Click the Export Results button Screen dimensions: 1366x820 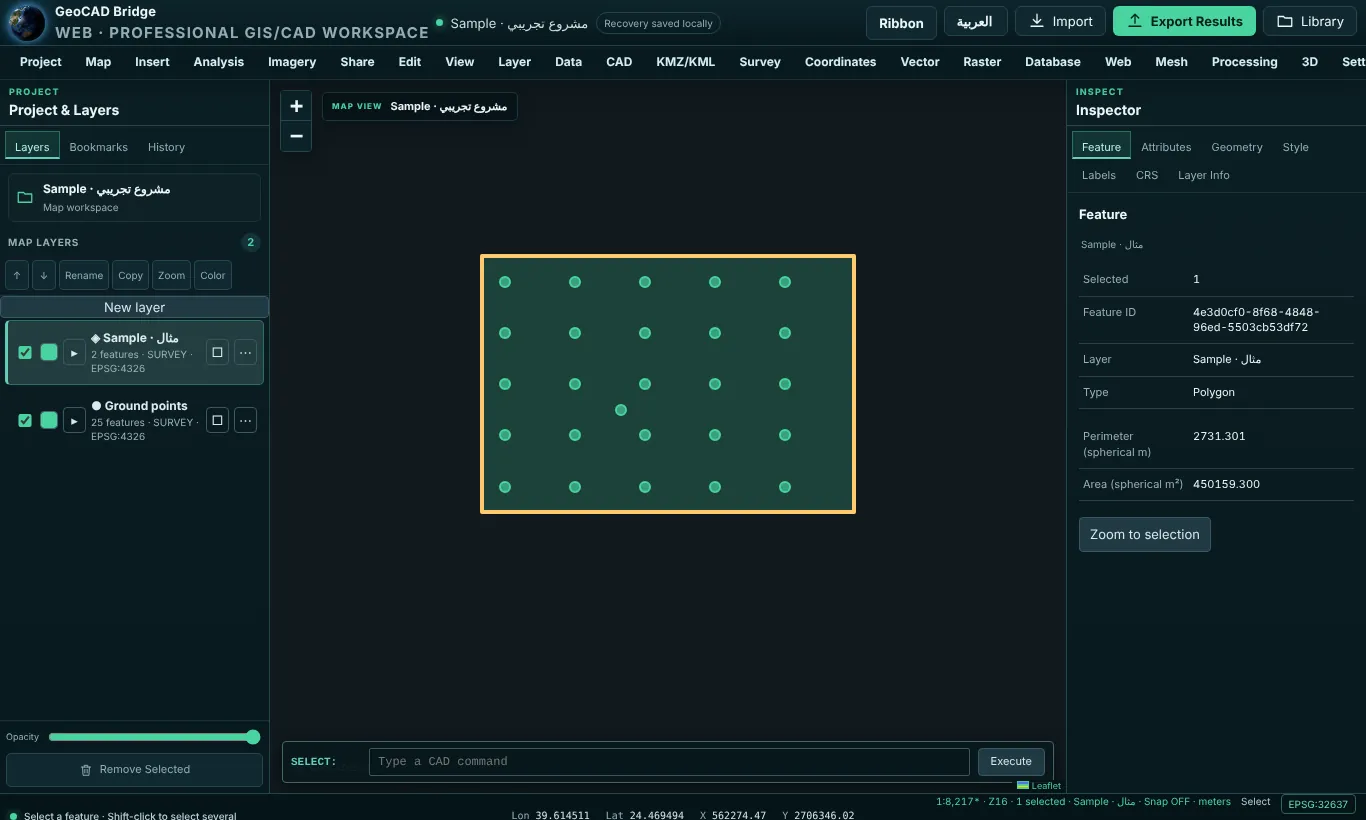(x=1185, y=21)
